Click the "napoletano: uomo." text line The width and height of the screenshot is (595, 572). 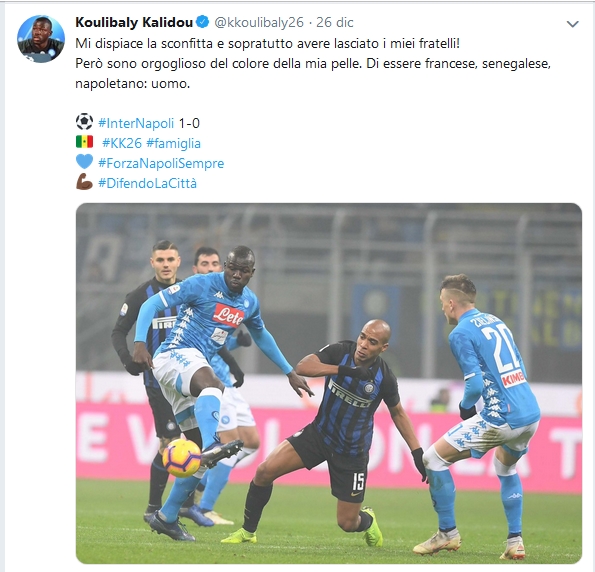click(132, 84)
